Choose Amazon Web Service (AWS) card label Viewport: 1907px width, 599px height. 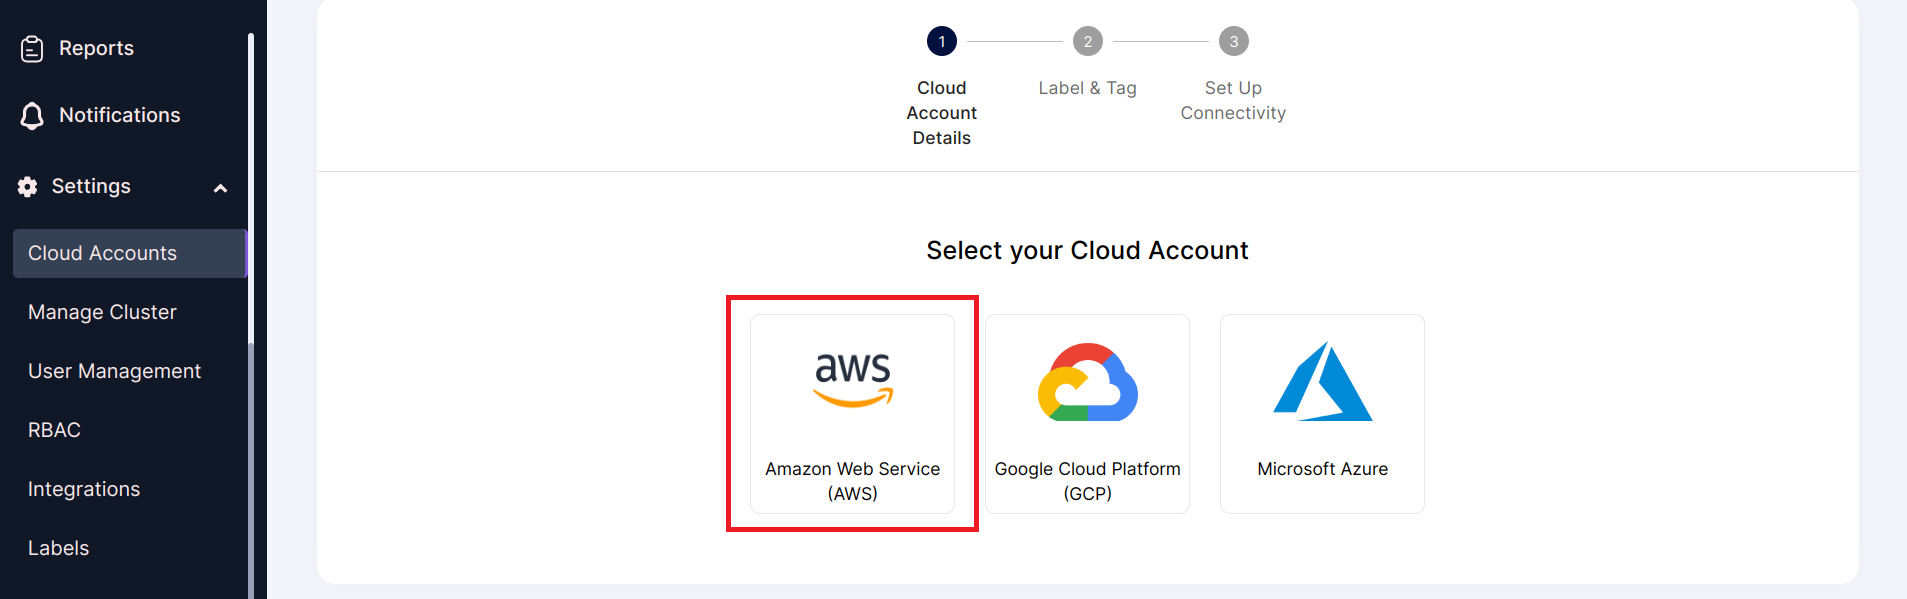coord(853,481)
